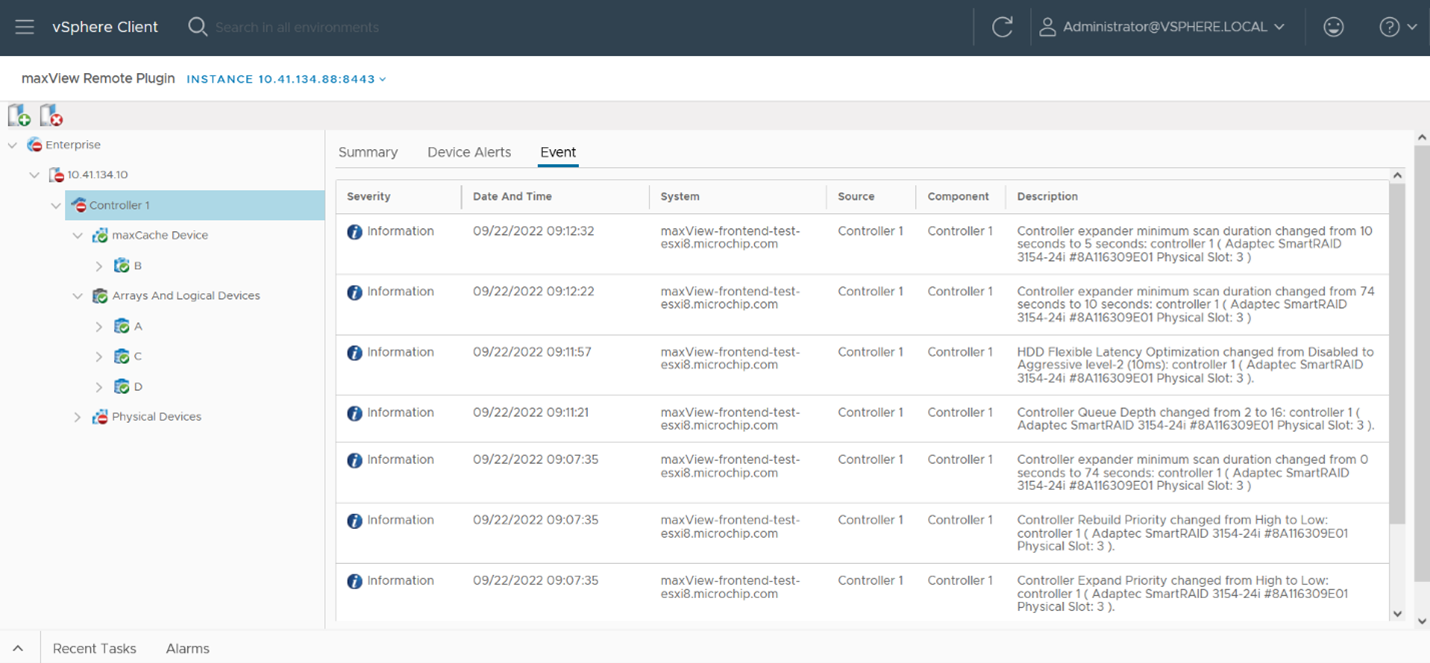Click the HDD Flexible Latency Optimization description
This screenshot has width=1430, height=663.
point(1195,365)
